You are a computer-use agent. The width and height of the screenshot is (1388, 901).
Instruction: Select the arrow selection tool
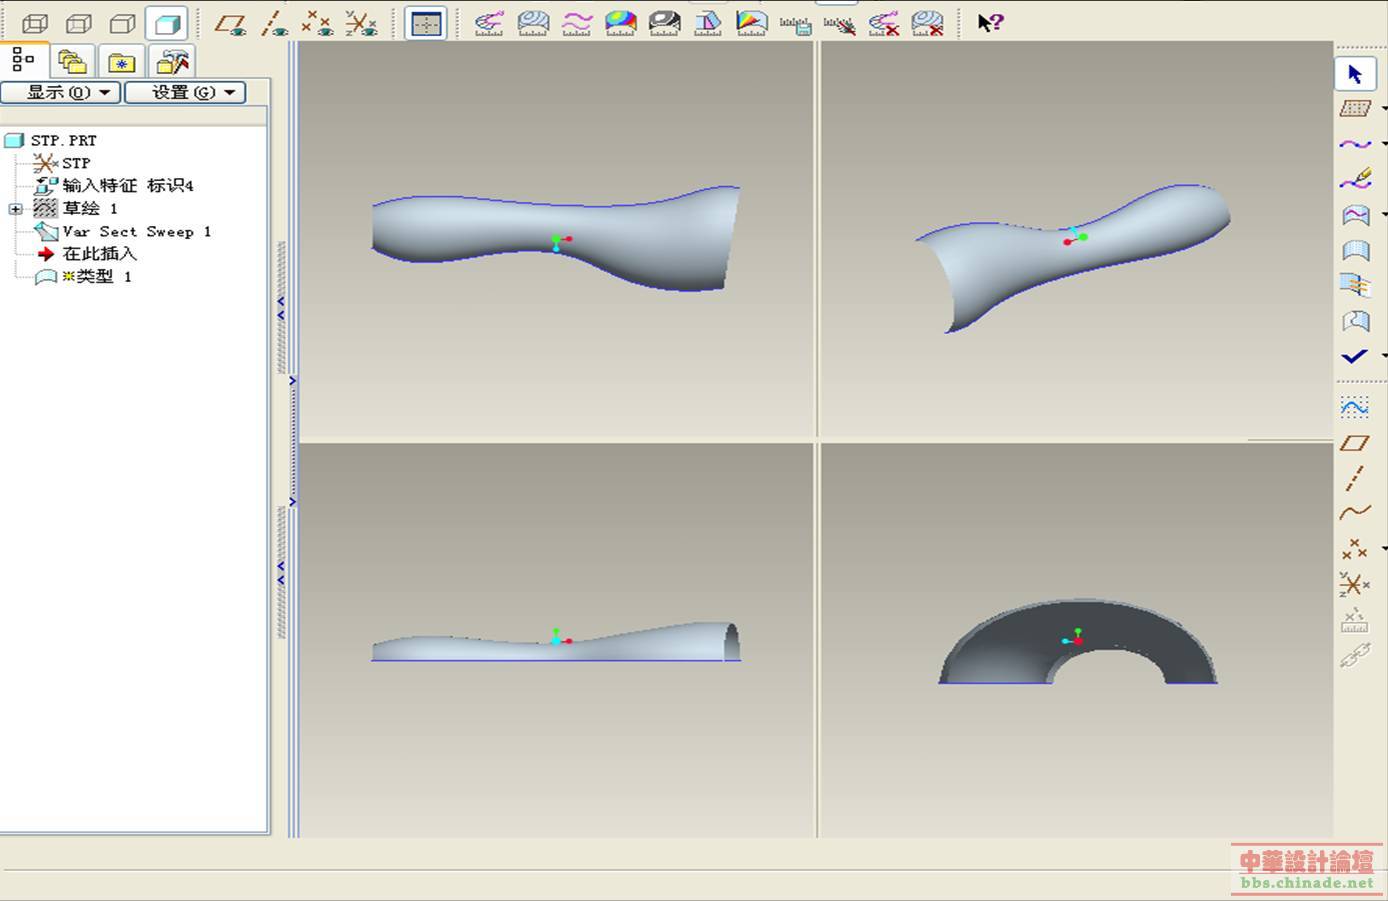pos(1355,74)
